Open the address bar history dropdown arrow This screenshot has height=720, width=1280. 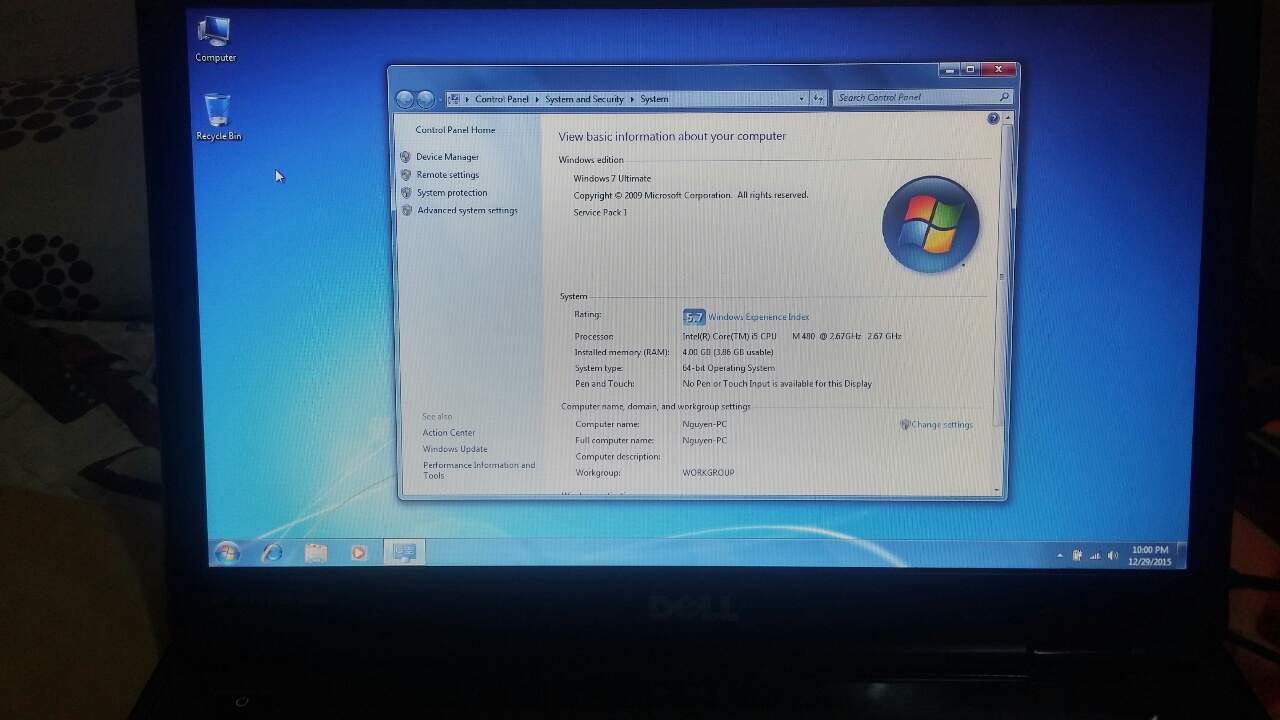pyautogui.click(x=801, y=99)
